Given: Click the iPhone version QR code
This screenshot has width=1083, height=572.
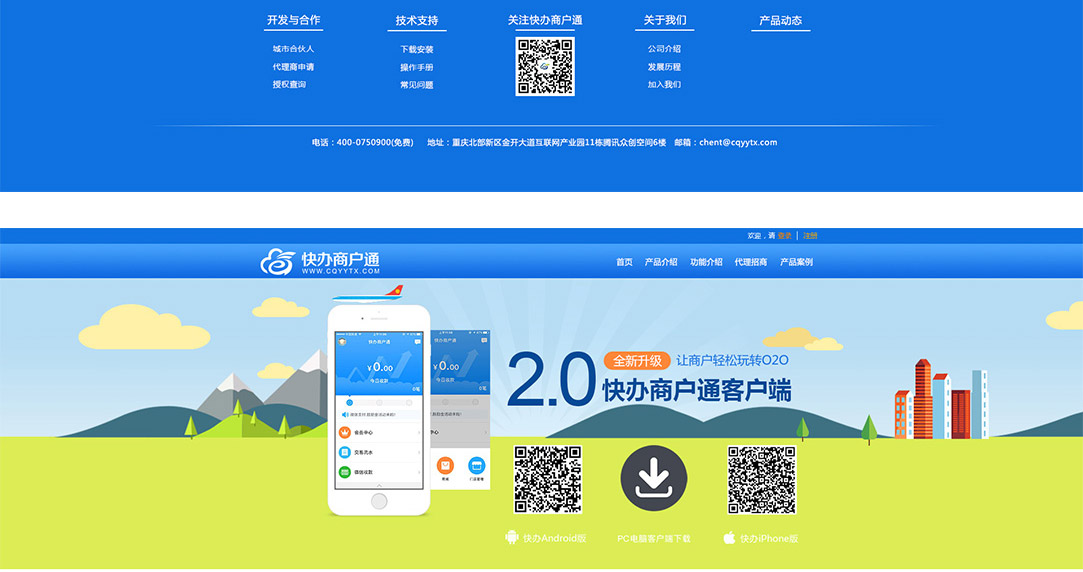Looking at the screenshot, I should pyautogui.click(x=761, y=479).
